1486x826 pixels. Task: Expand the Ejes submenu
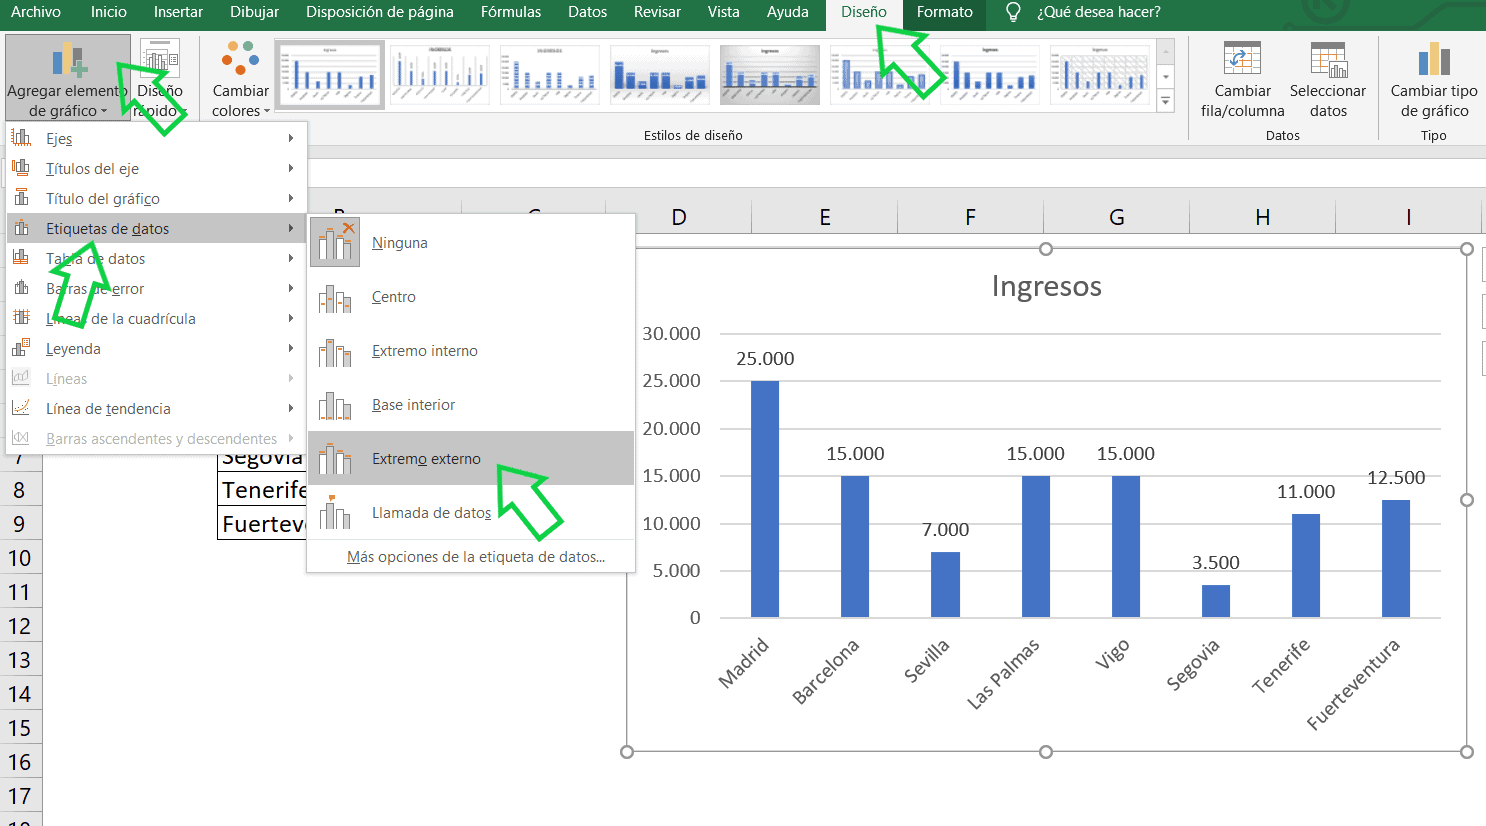point(156,138)
